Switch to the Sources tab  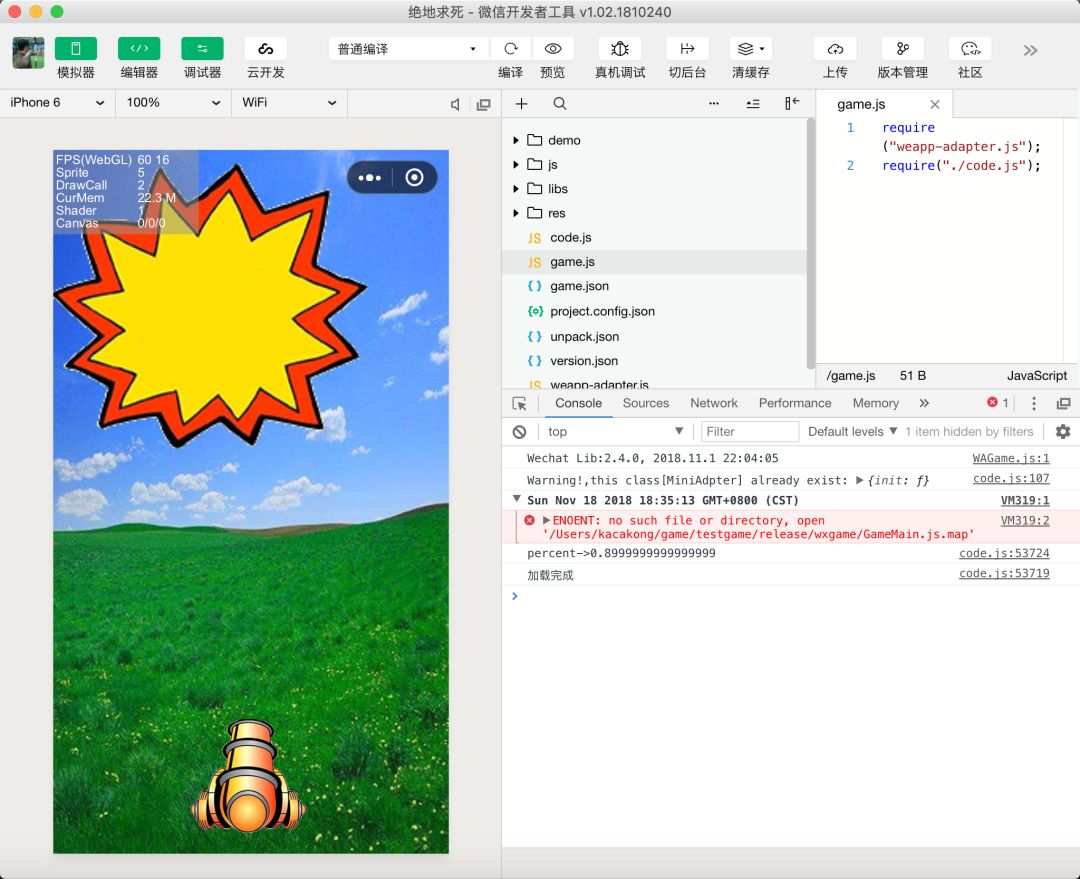(x=645, y=403)
